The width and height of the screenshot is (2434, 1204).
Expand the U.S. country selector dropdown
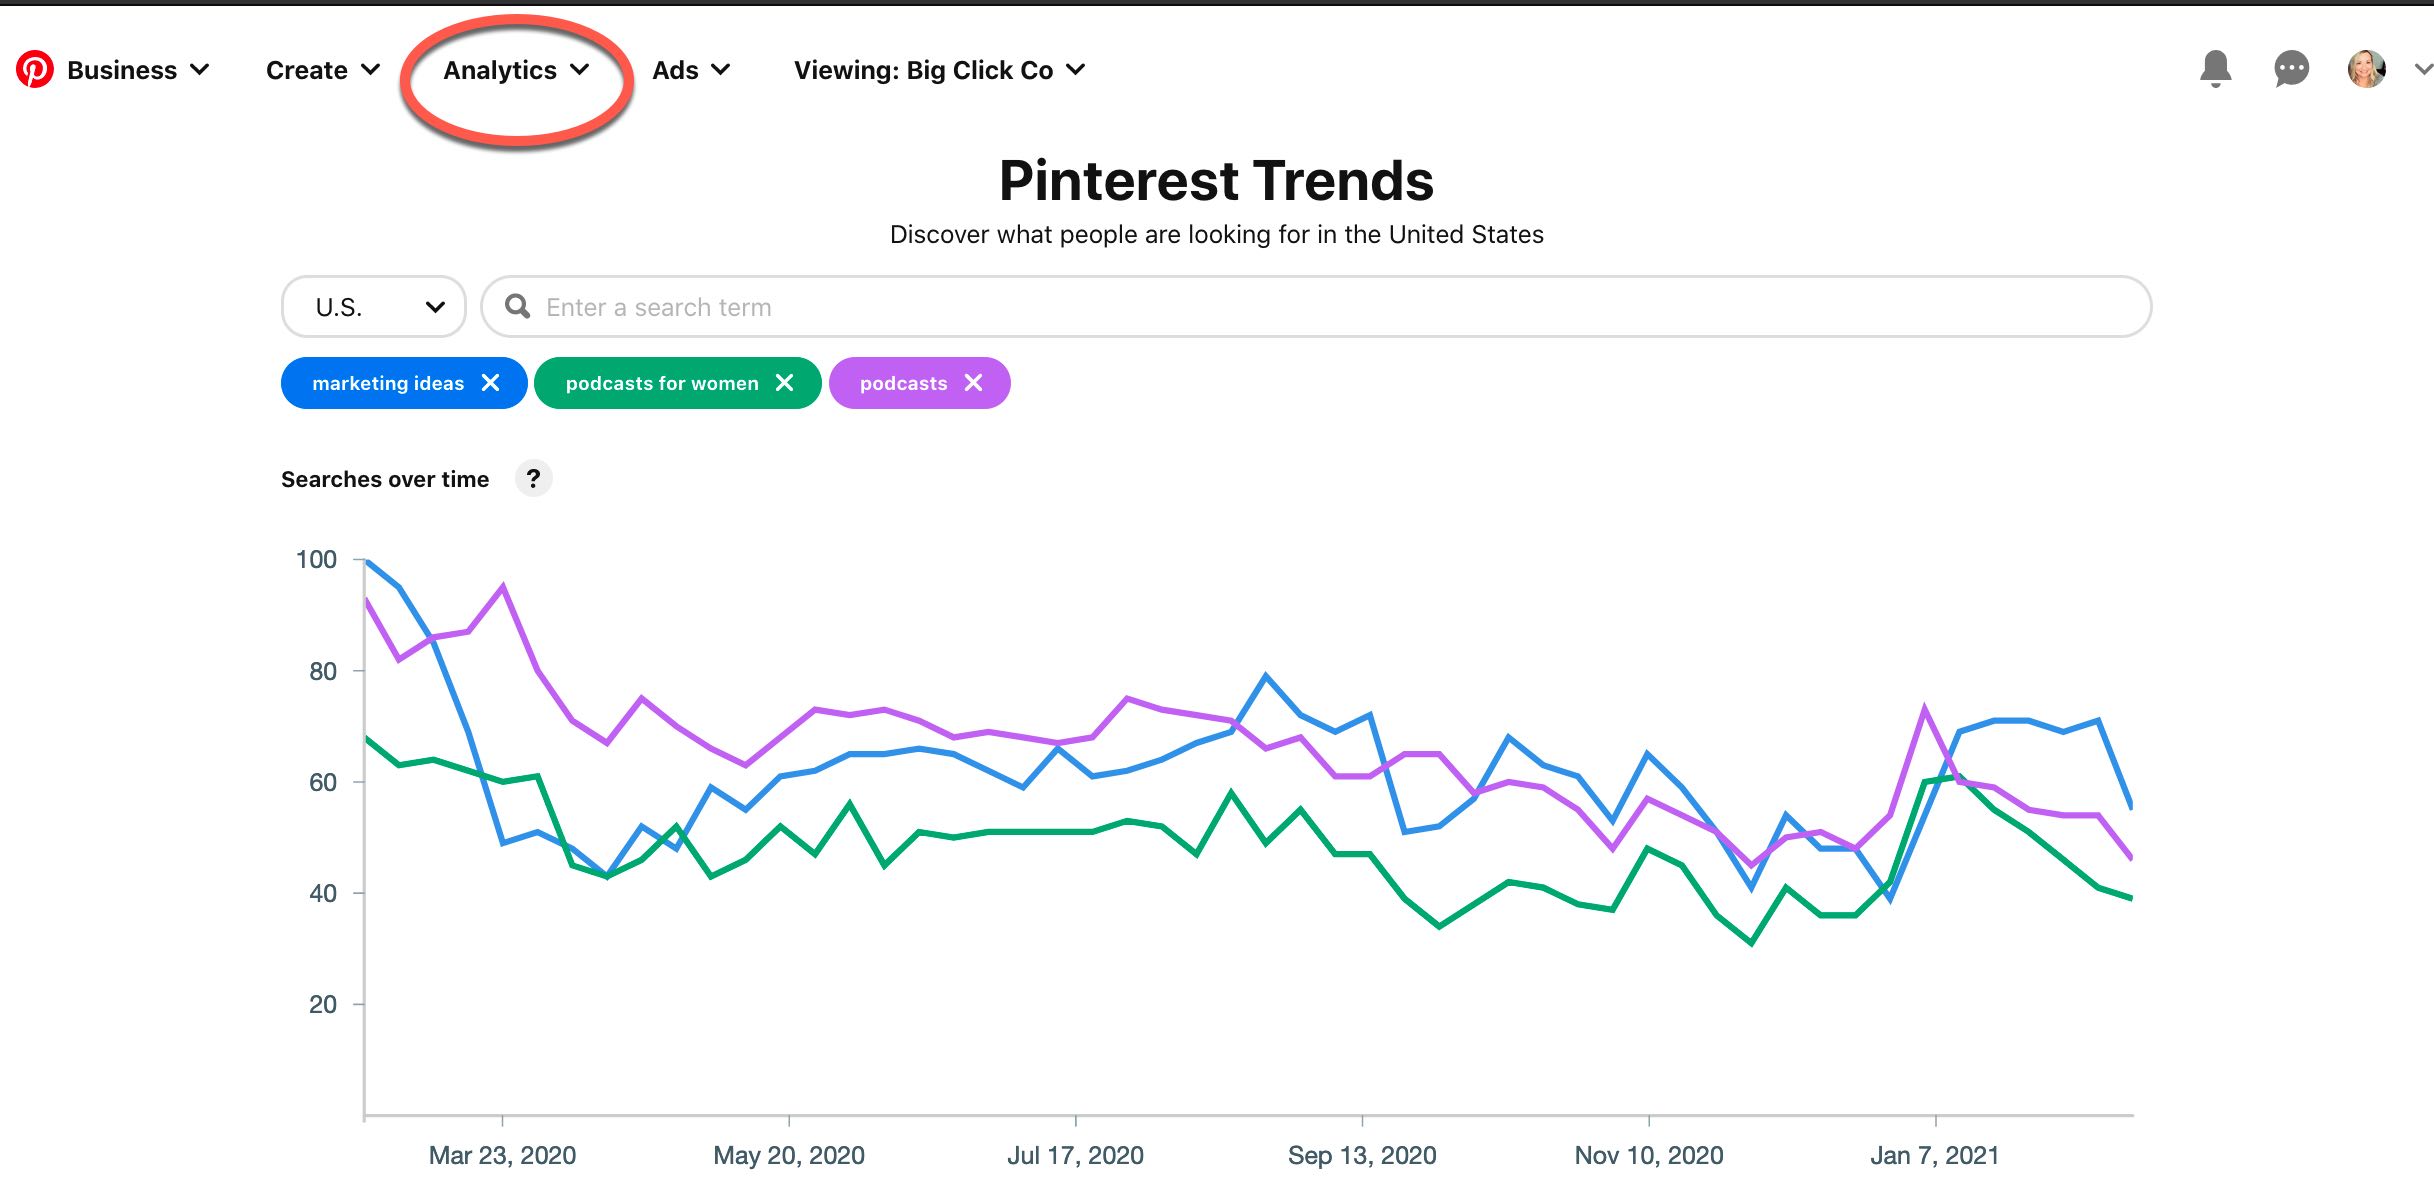click(x=373, y=306)
